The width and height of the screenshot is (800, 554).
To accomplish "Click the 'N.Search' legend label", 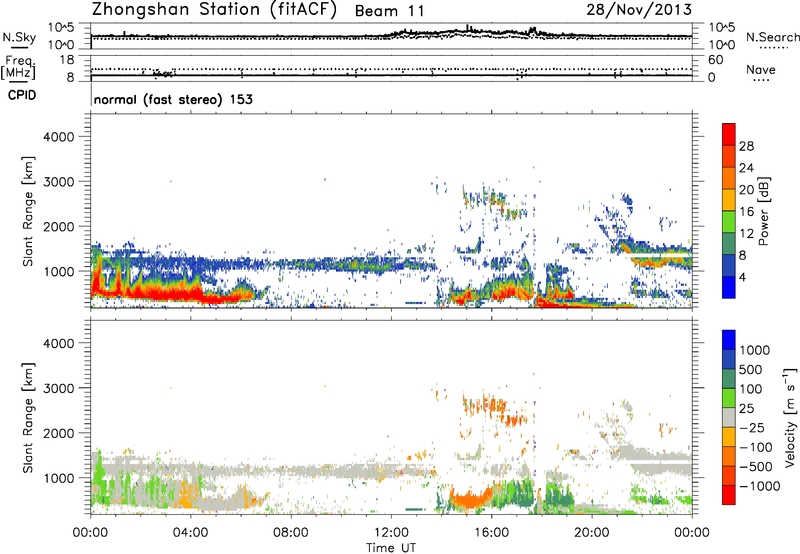I will [772, 37].
